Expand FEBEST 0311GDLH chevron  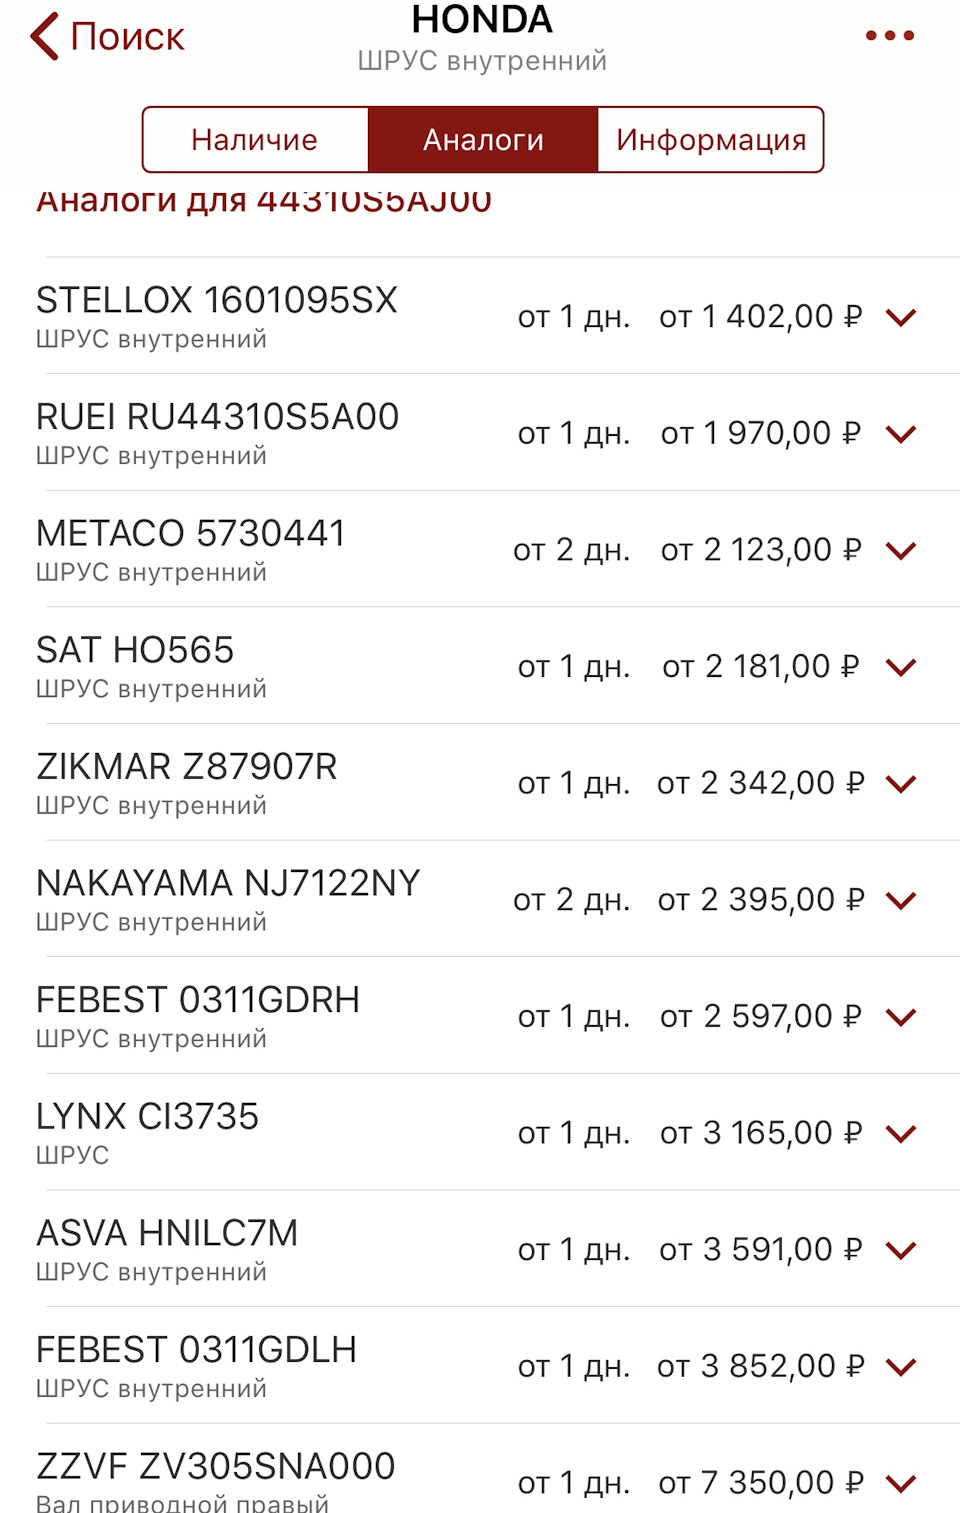[x=901, y=1368]
